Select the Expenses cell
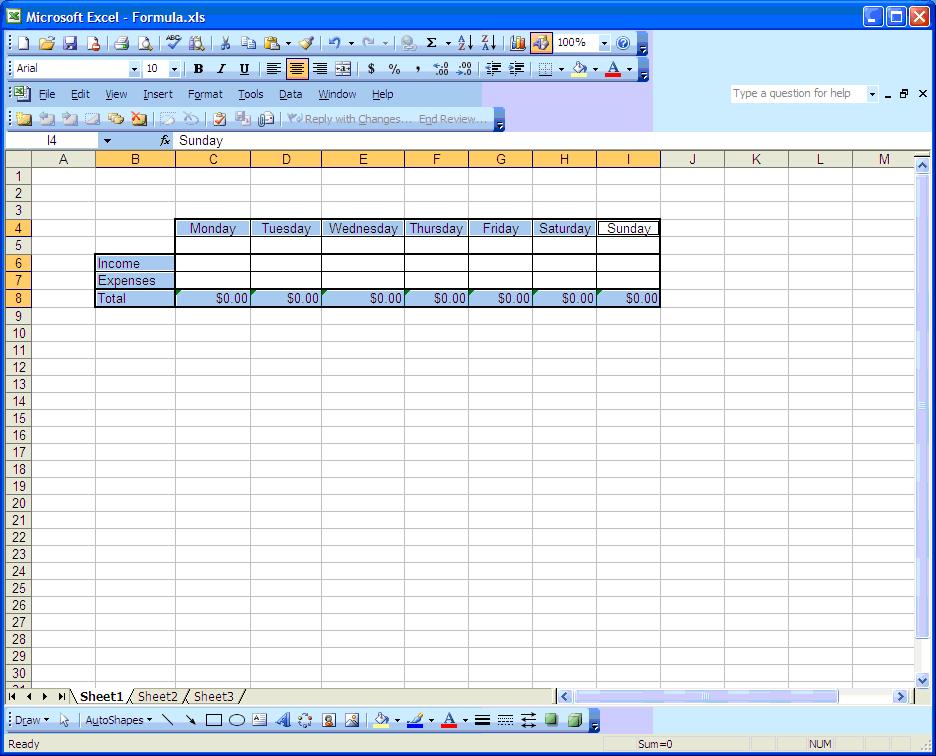Image resolution: width=936 pixels, height=756 pixels. [x=135, y=280]
